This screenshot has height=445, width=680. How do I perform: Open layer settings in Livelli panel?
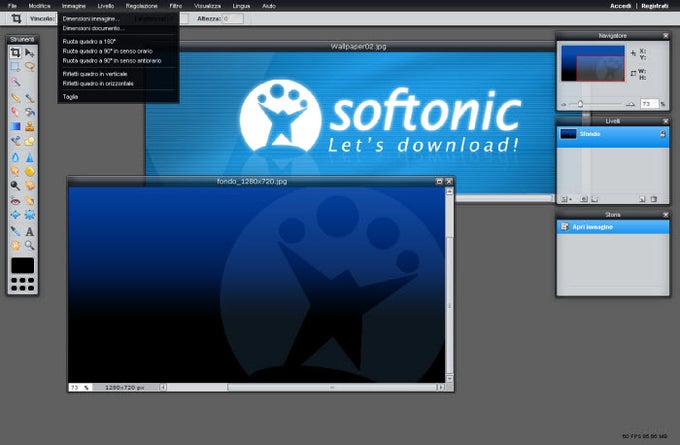pyautogui.click(x=565, y=199)
